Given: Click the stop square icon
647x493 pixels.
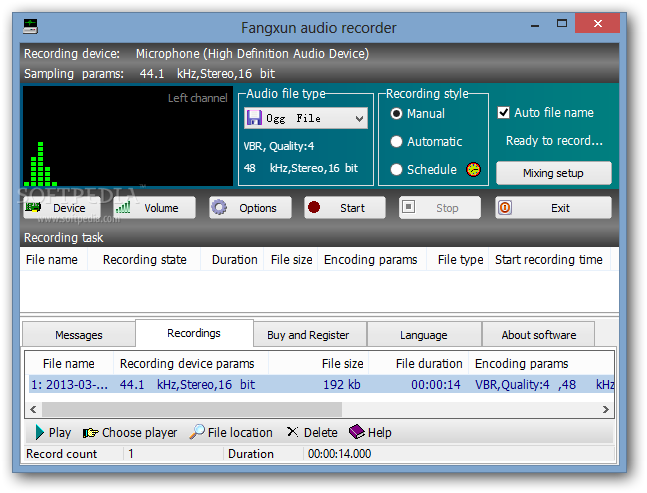Looking at the screenshot, I should click(x=409, y=207).
